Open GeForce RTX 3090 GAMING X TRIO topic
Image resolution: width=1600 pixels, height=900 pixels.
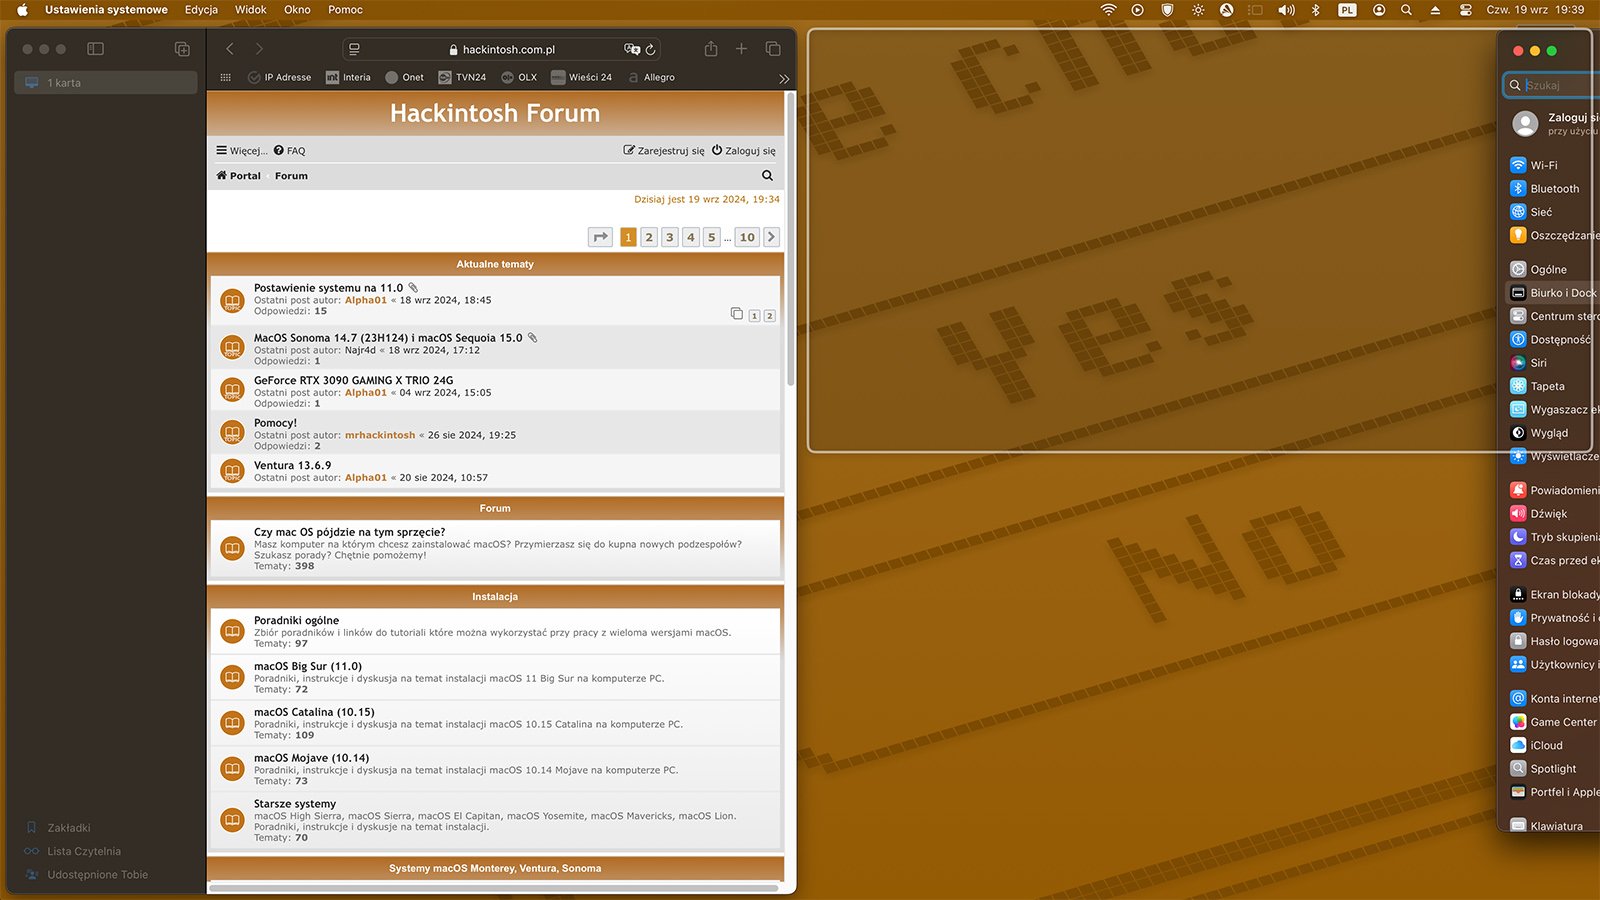tap(353, 381)
